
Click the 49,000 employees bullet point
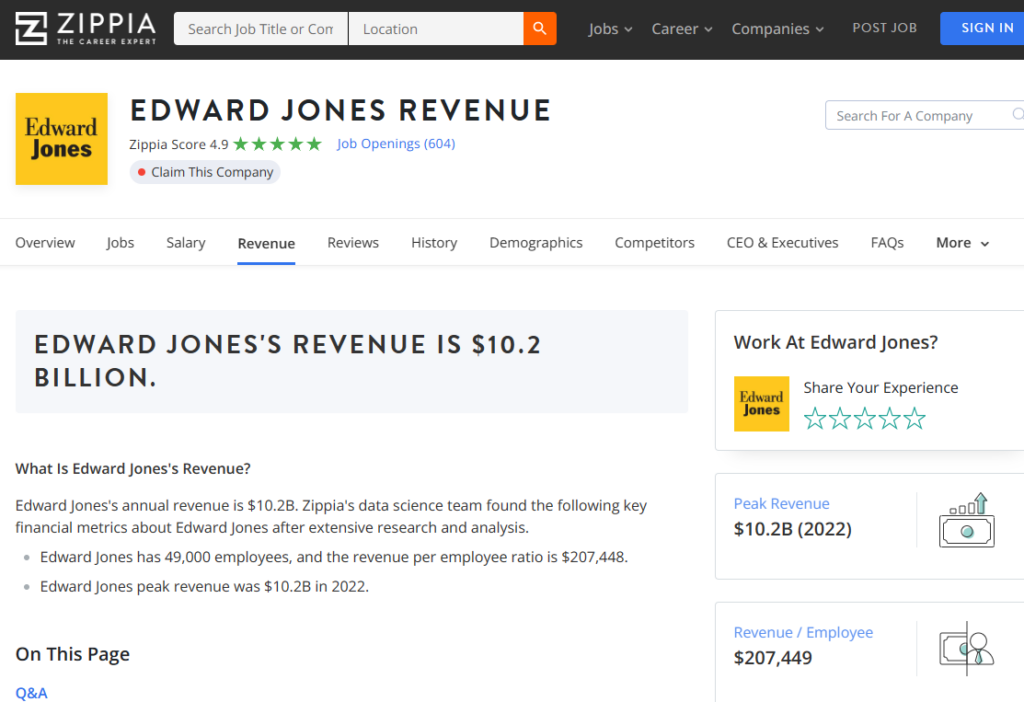[334, 557]
